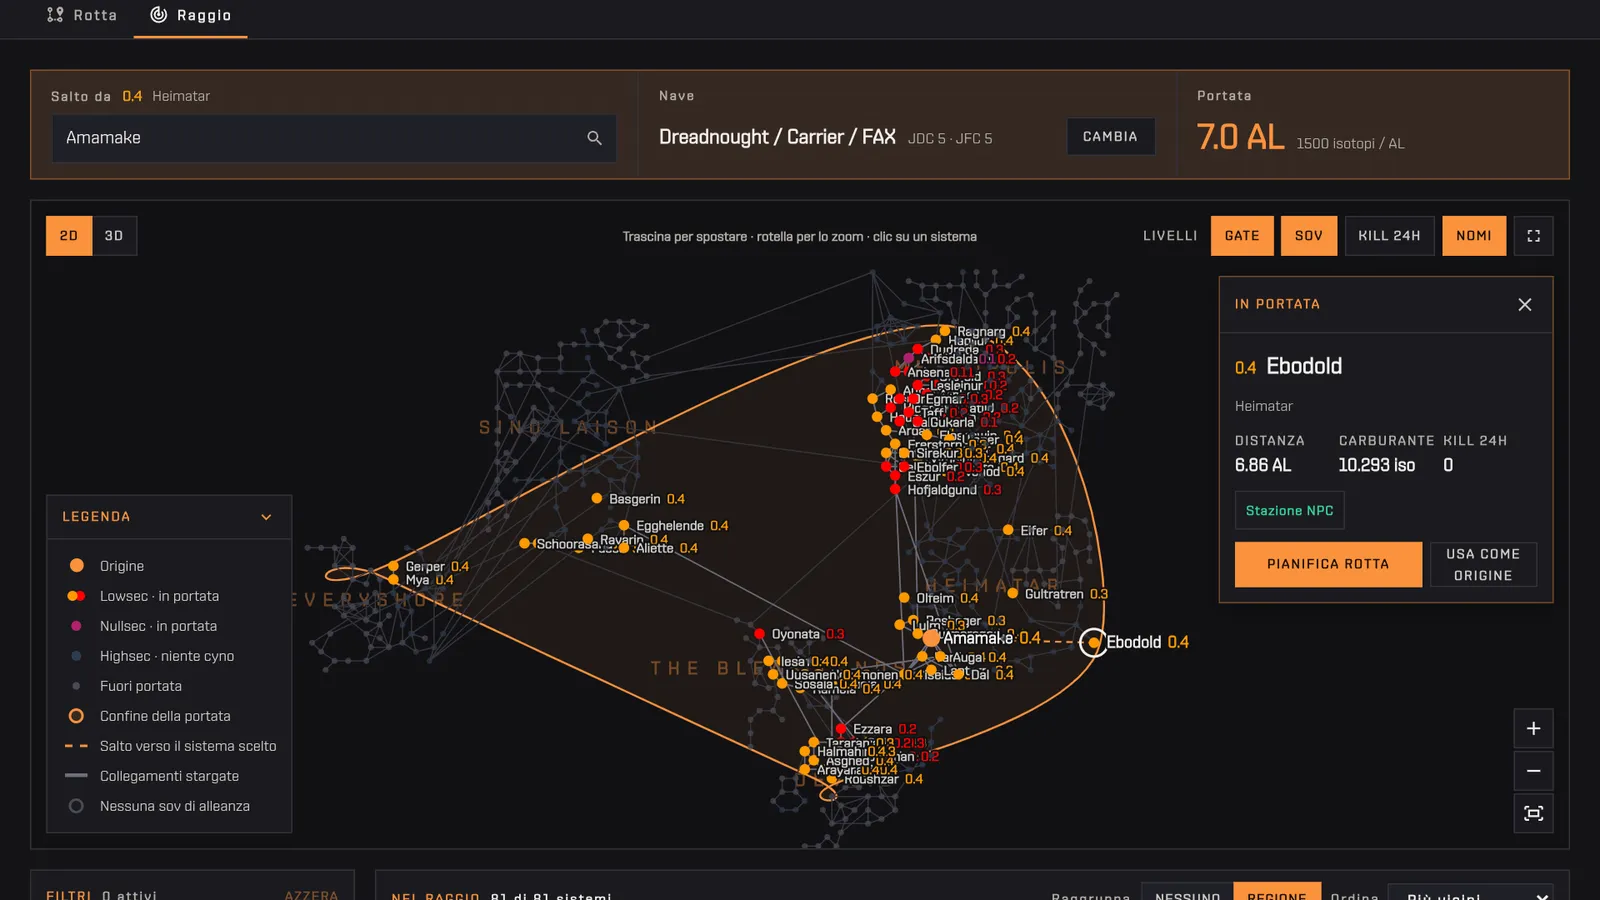This screenshot has width=1600, height=900.
Task: Click the Basgerin system marker
Action: [597, 498]
